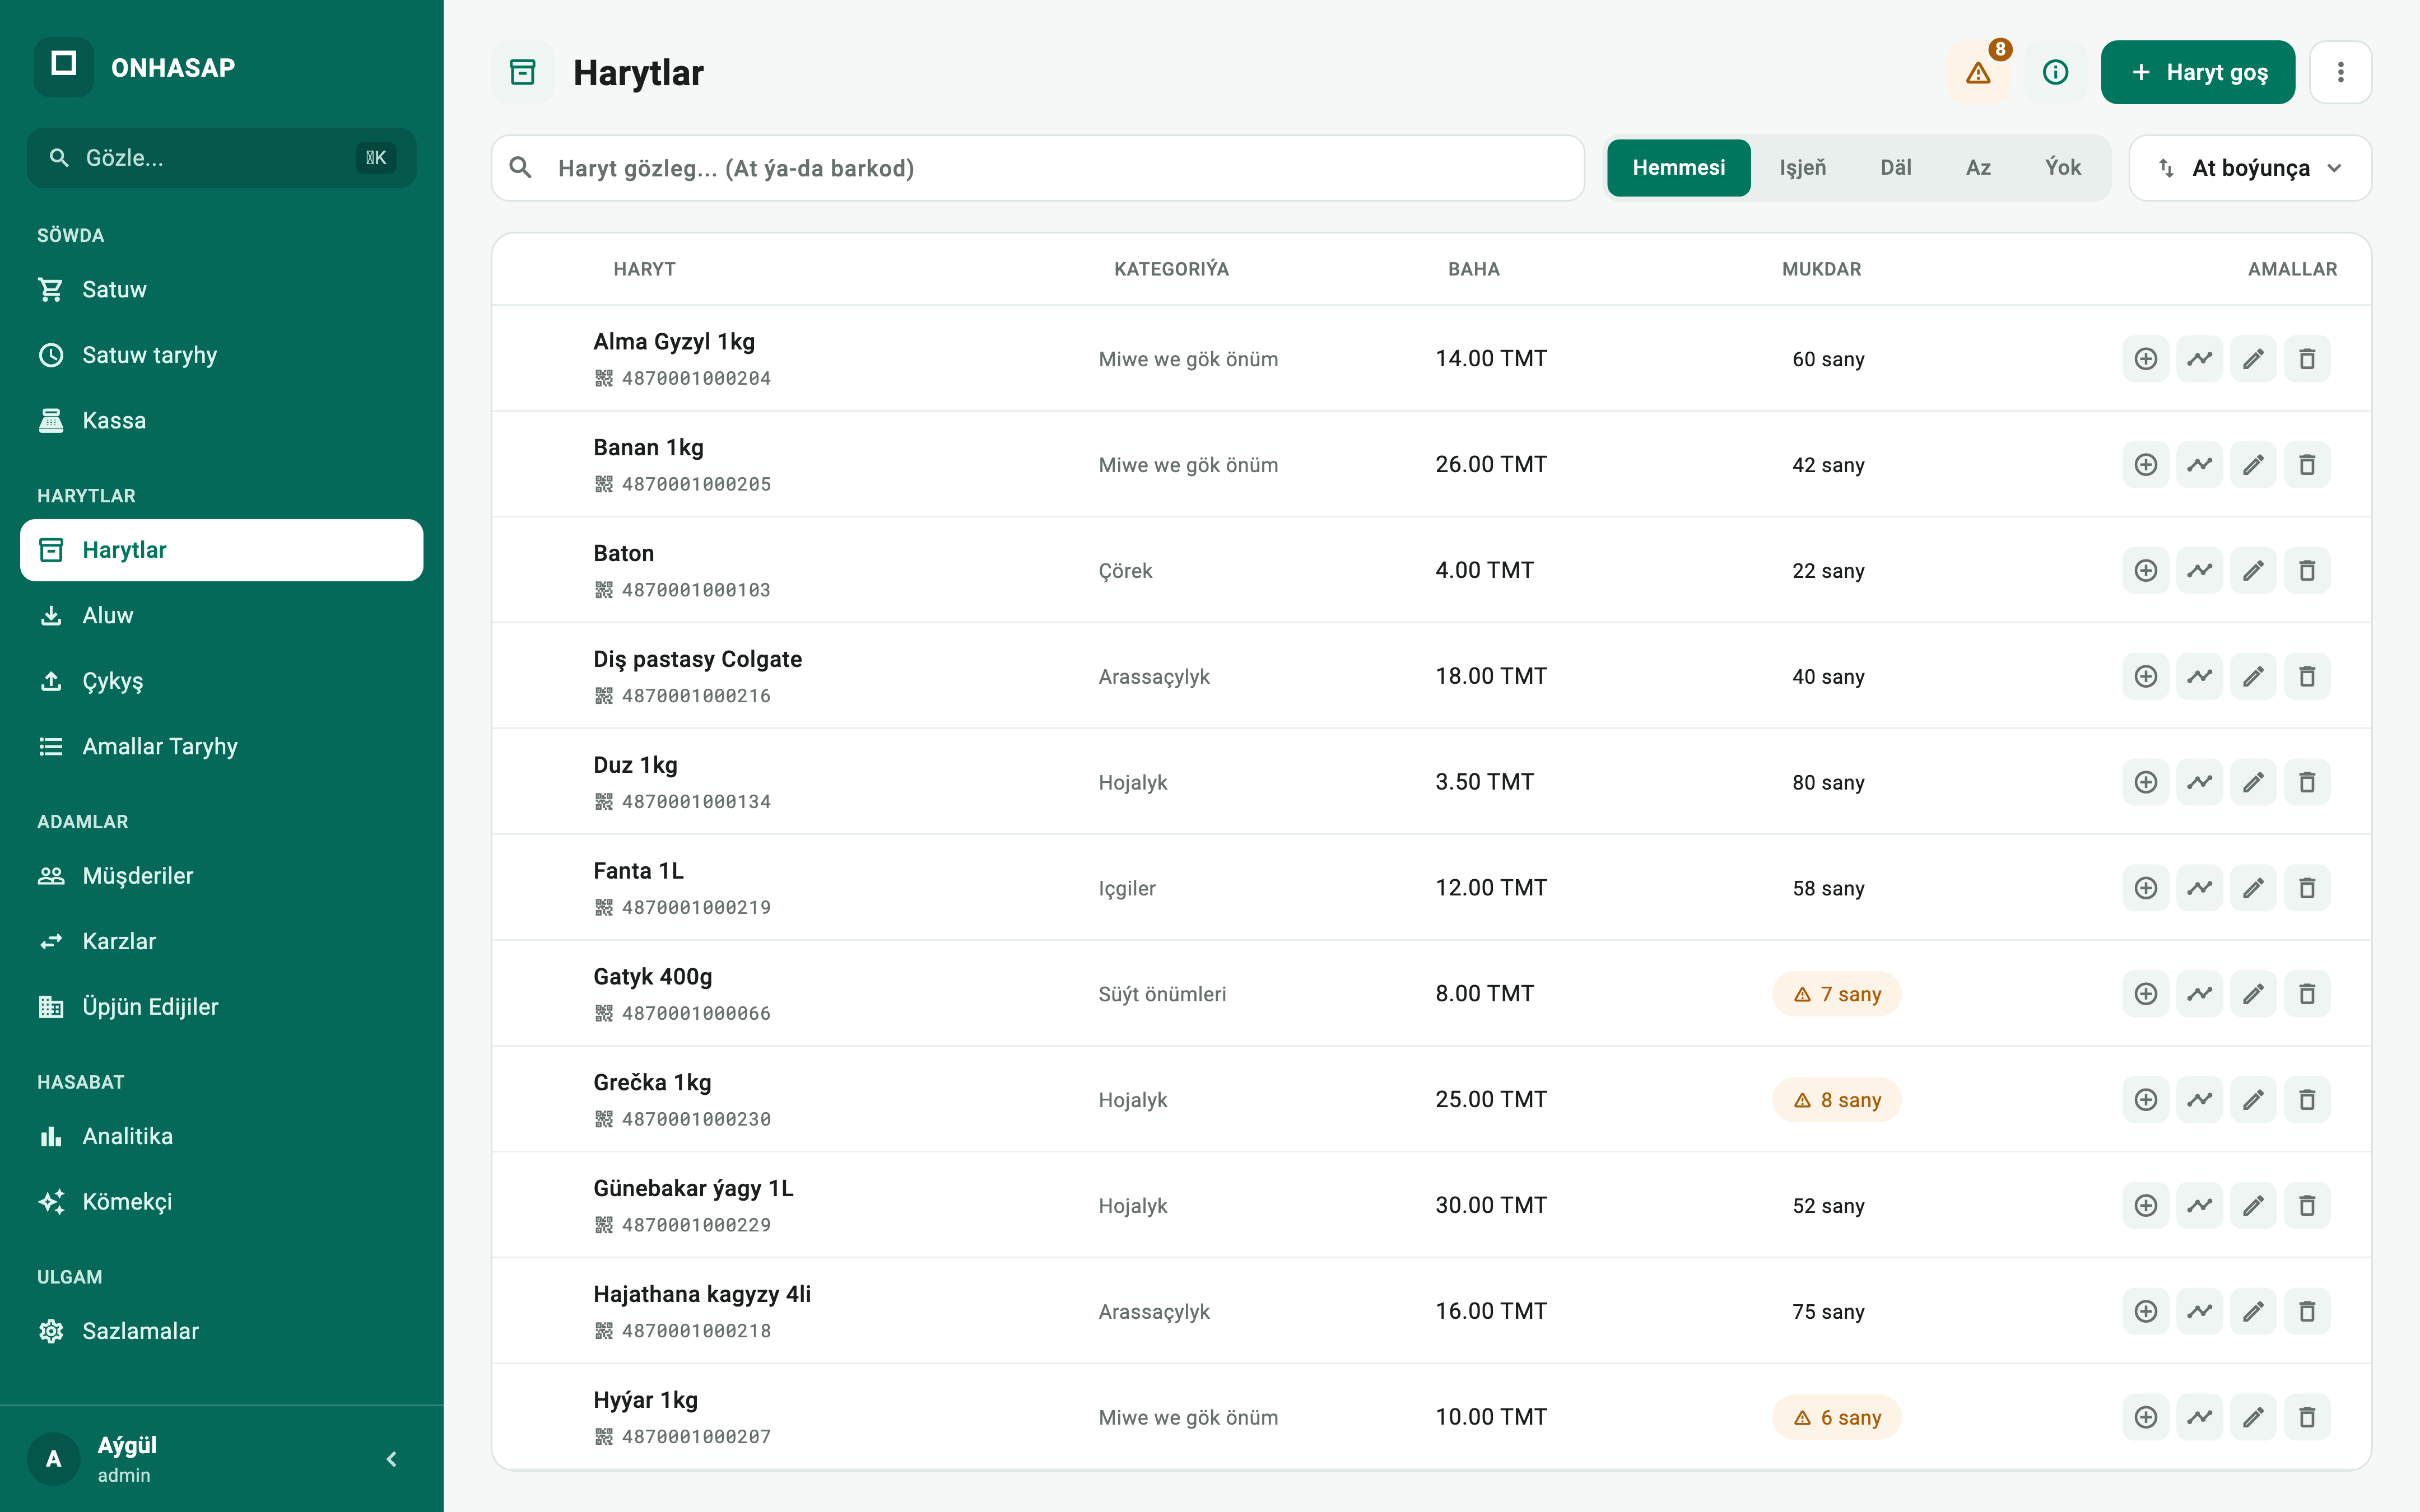Screen dimensions: 2420x1512
Task: Show trend graph for Fanta 1L
Action: 2199,888
